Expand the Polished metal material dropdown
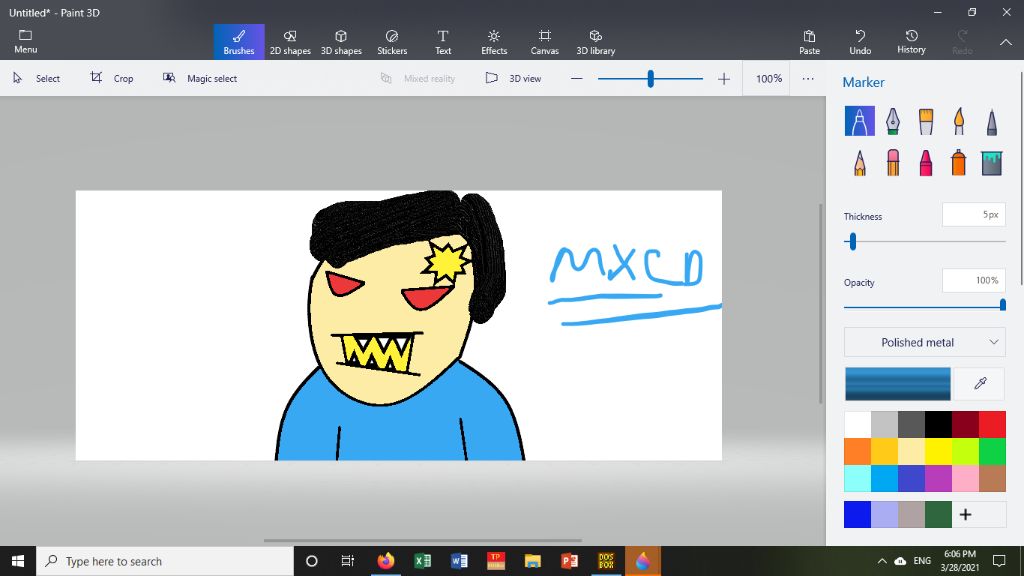The image size is (1024, 576). click(924, 342)
